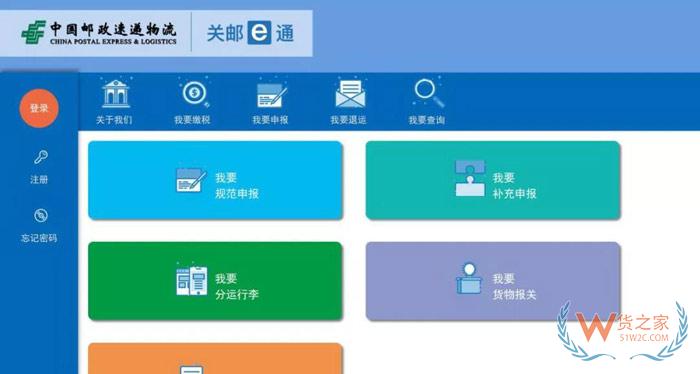Click the 我要退运 envelope icon
This screenshot has width=700, height=374.
(350, 93)
